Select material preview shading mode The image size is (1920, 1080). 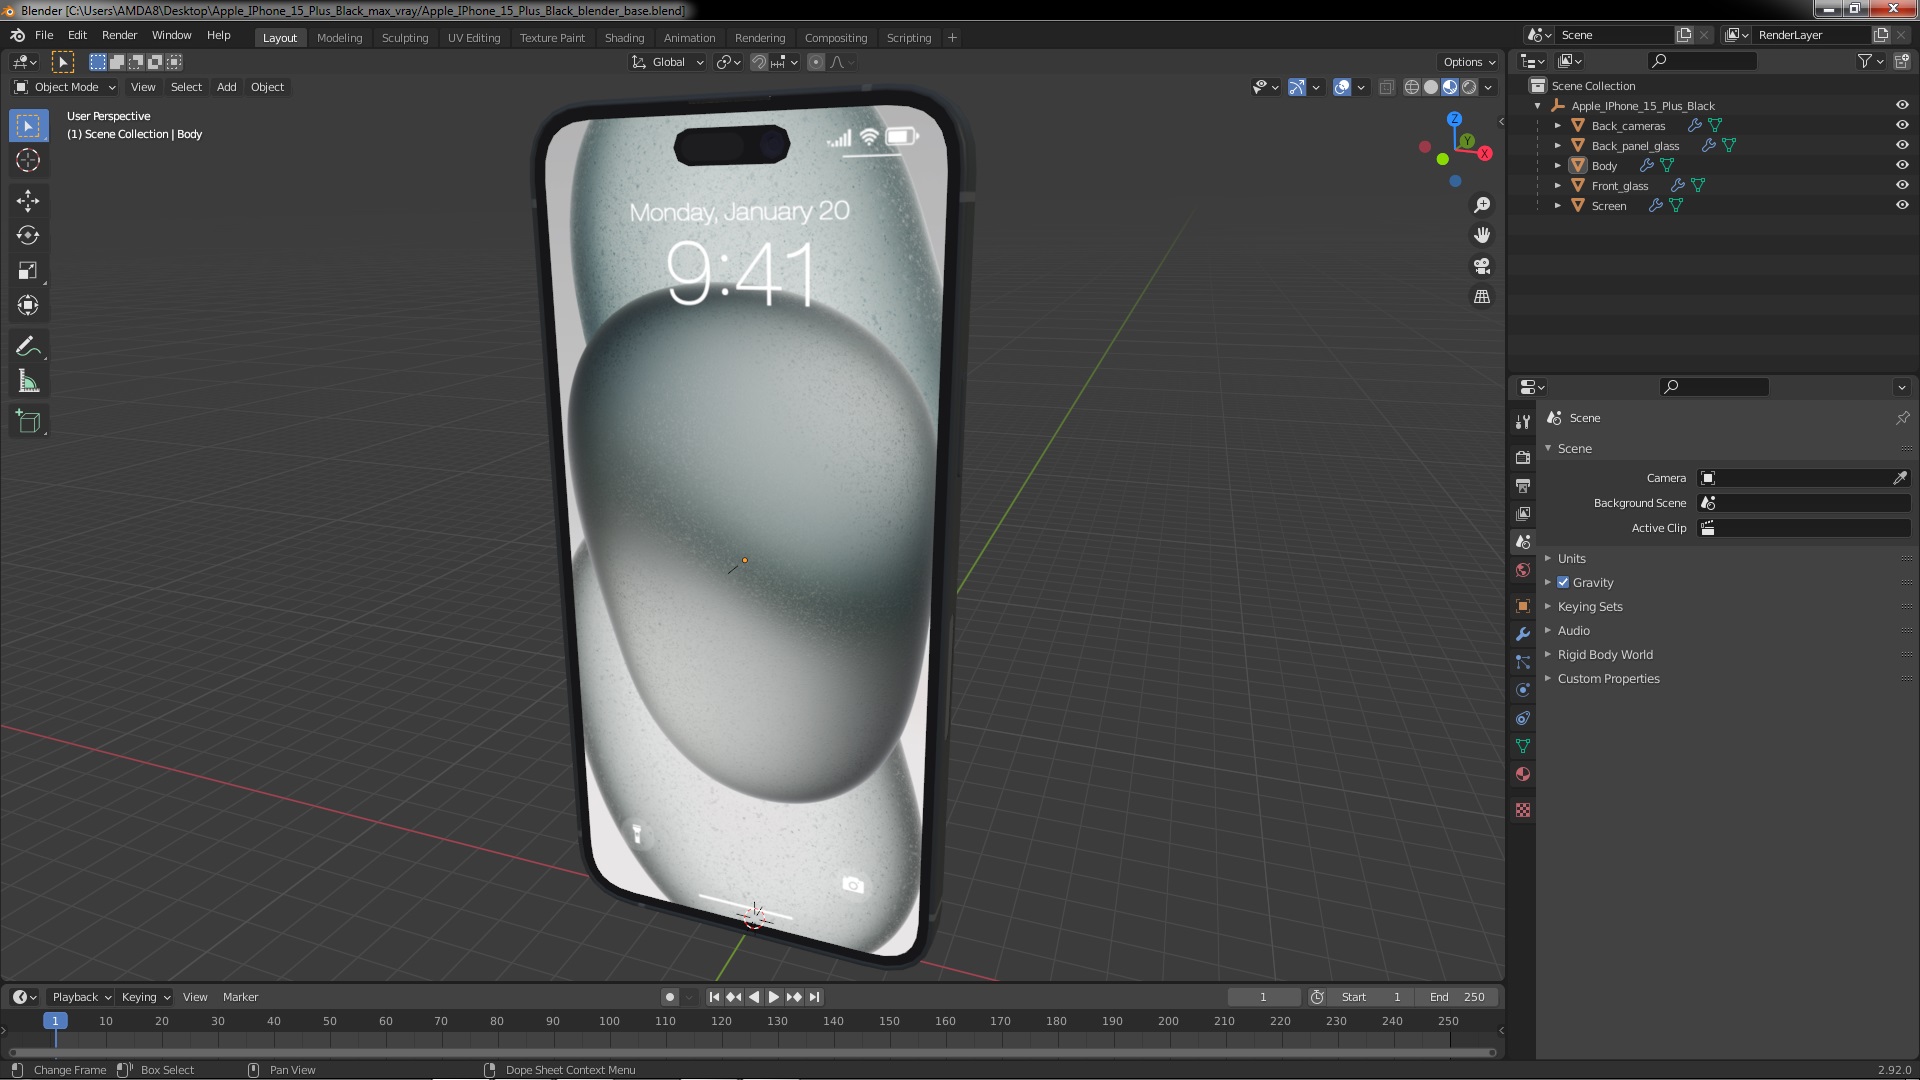click(1450, 87)
